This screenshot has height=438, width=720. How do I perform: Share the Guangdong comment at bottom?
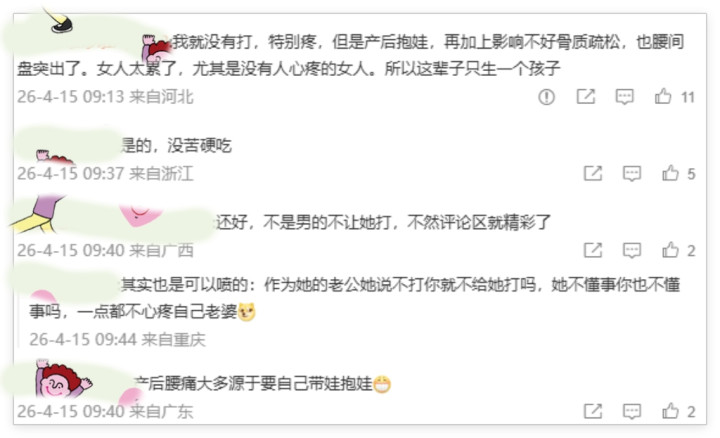point(593,411)
